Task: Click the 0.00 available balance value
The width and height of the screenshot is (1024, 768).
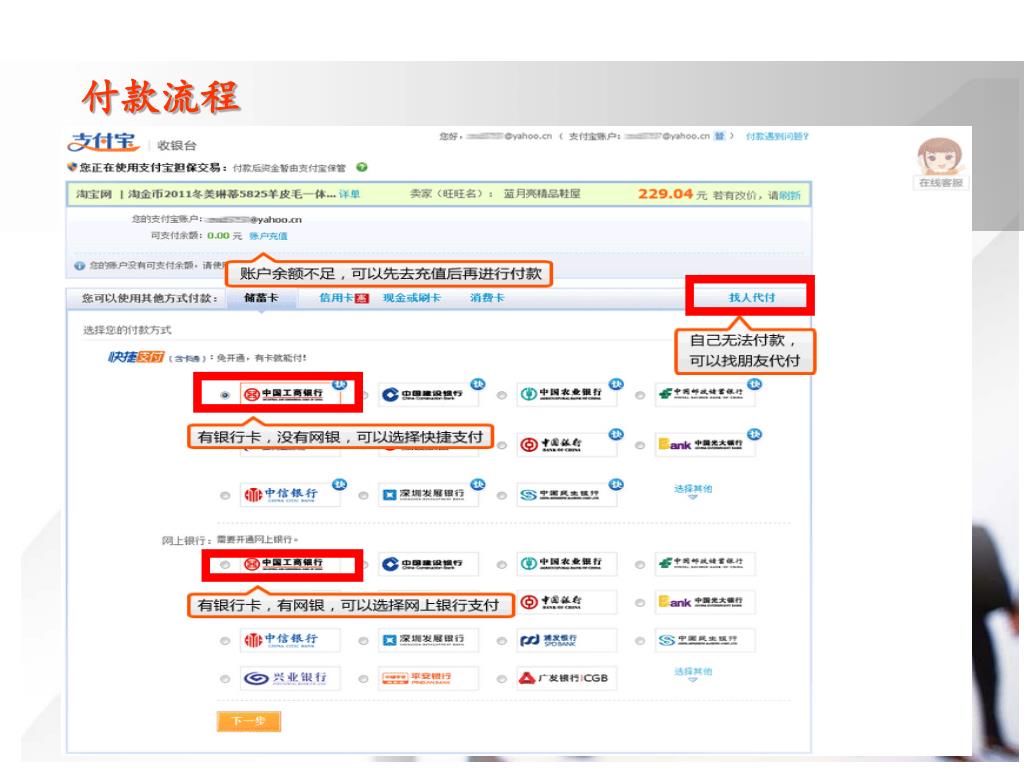Action: click(x=218, y=236)
